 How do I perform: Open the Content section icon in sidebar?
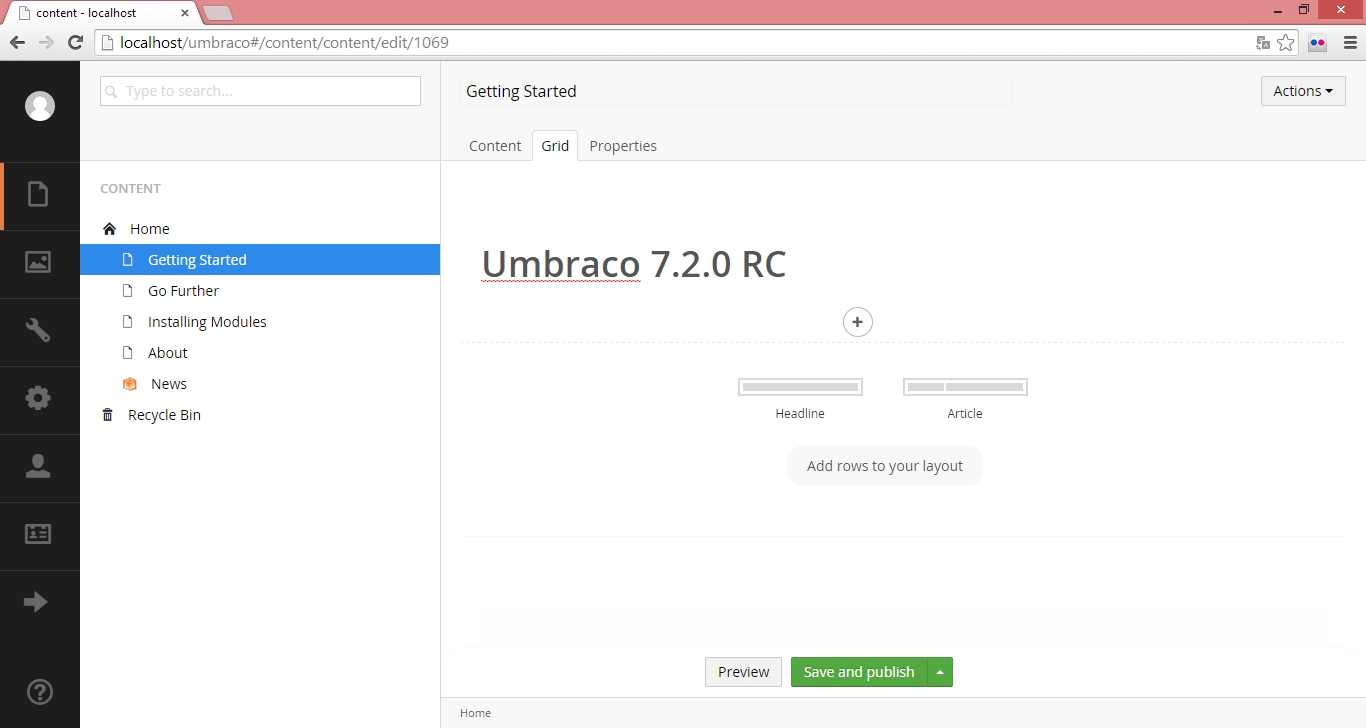[38, 194]
